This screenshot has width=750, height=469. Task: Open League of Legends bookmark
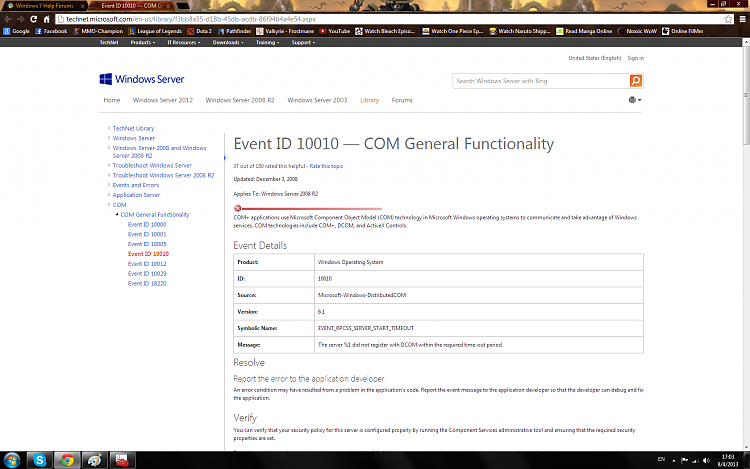[x=155, y=31]
